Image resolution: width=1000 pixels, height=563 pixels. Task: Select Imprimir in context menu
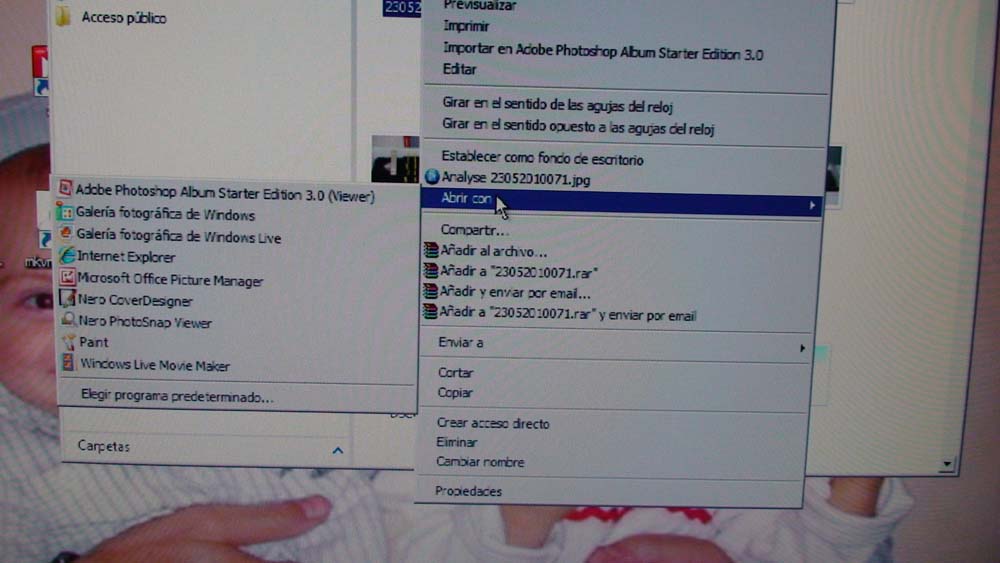[x=466, y=26]
